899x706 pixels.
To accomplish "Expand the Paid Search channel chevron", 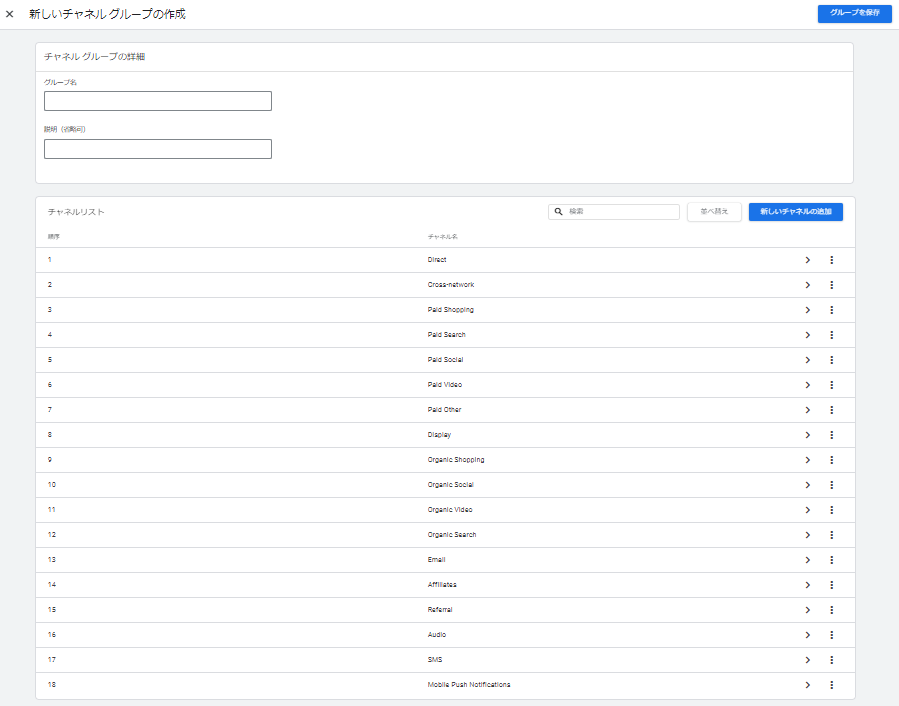I will coord(807,335).
